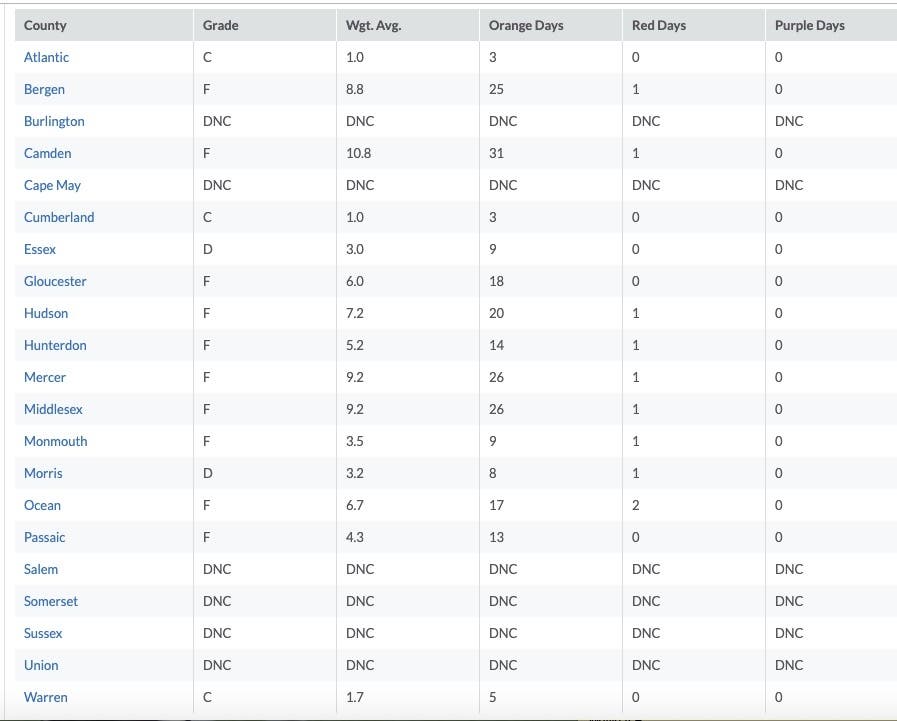Open the Mercer county link
897x721 pixels.
click(x=45, y=377)
